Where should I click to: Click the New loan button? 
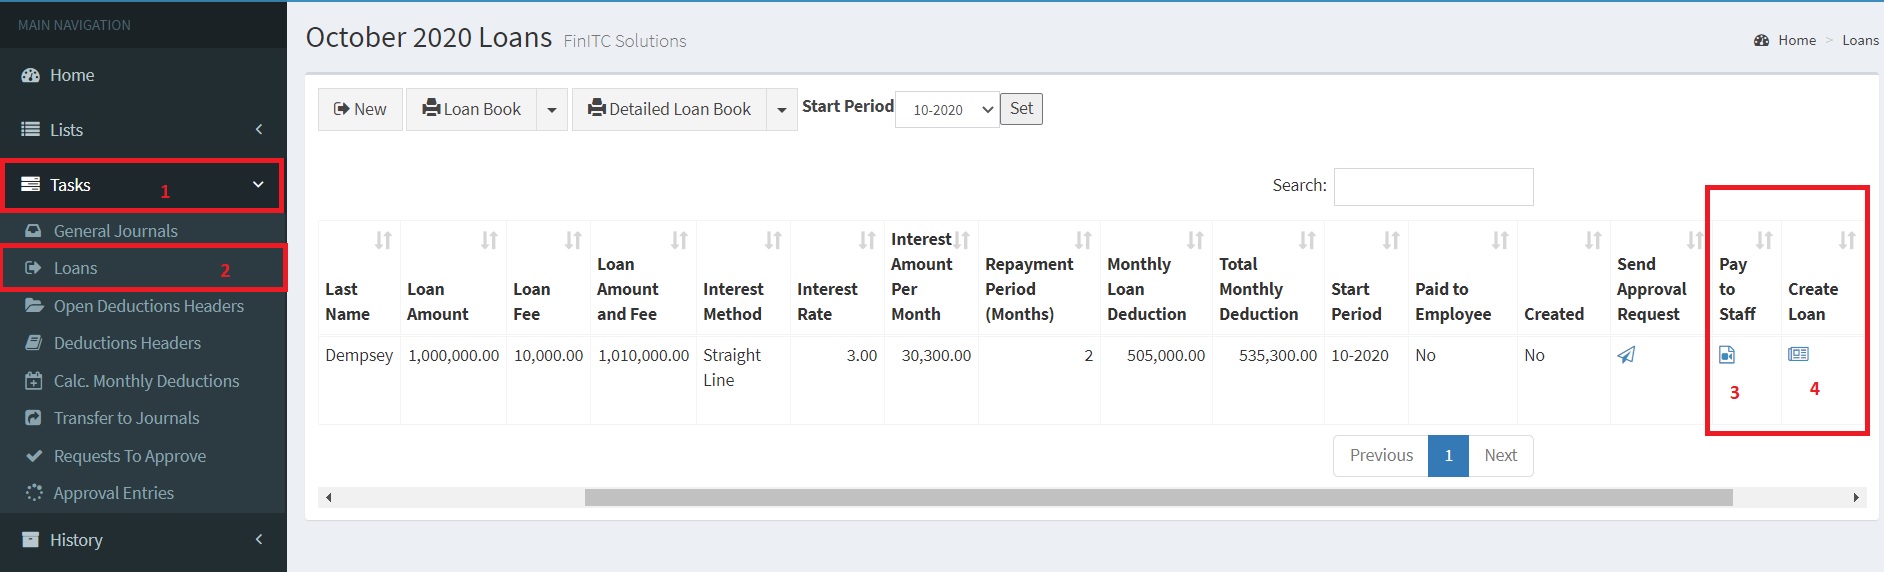[x=360, y=109]
